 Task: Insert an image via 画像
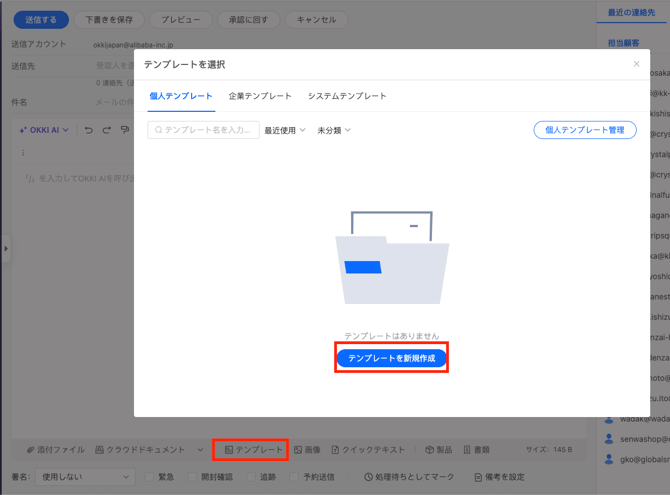[x=307, y=450]
